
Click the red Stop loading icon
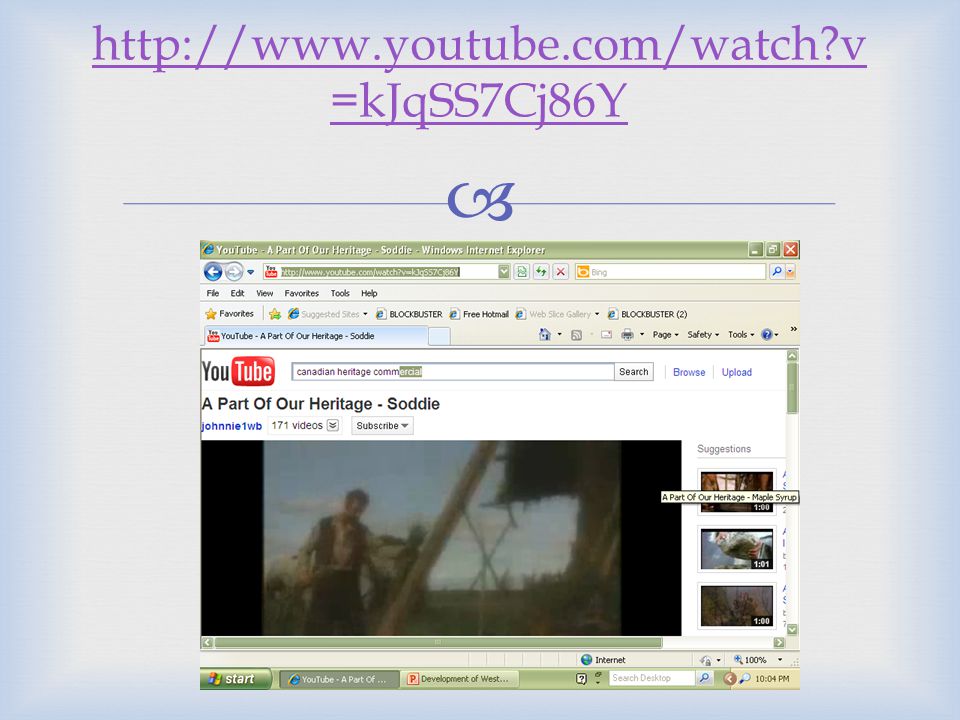[x=561, y=272]
